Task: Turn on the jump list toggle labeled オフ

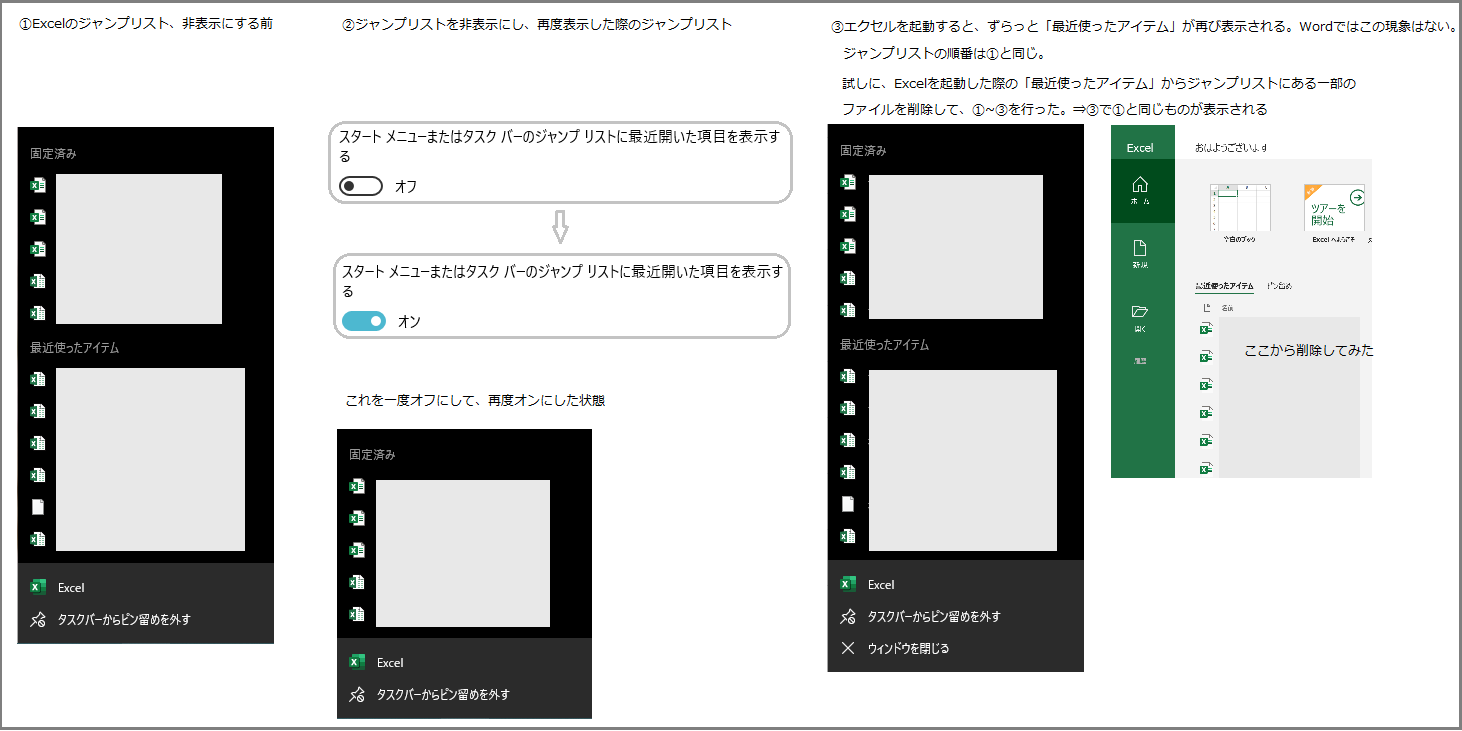Action: click(x=361, y=186)
